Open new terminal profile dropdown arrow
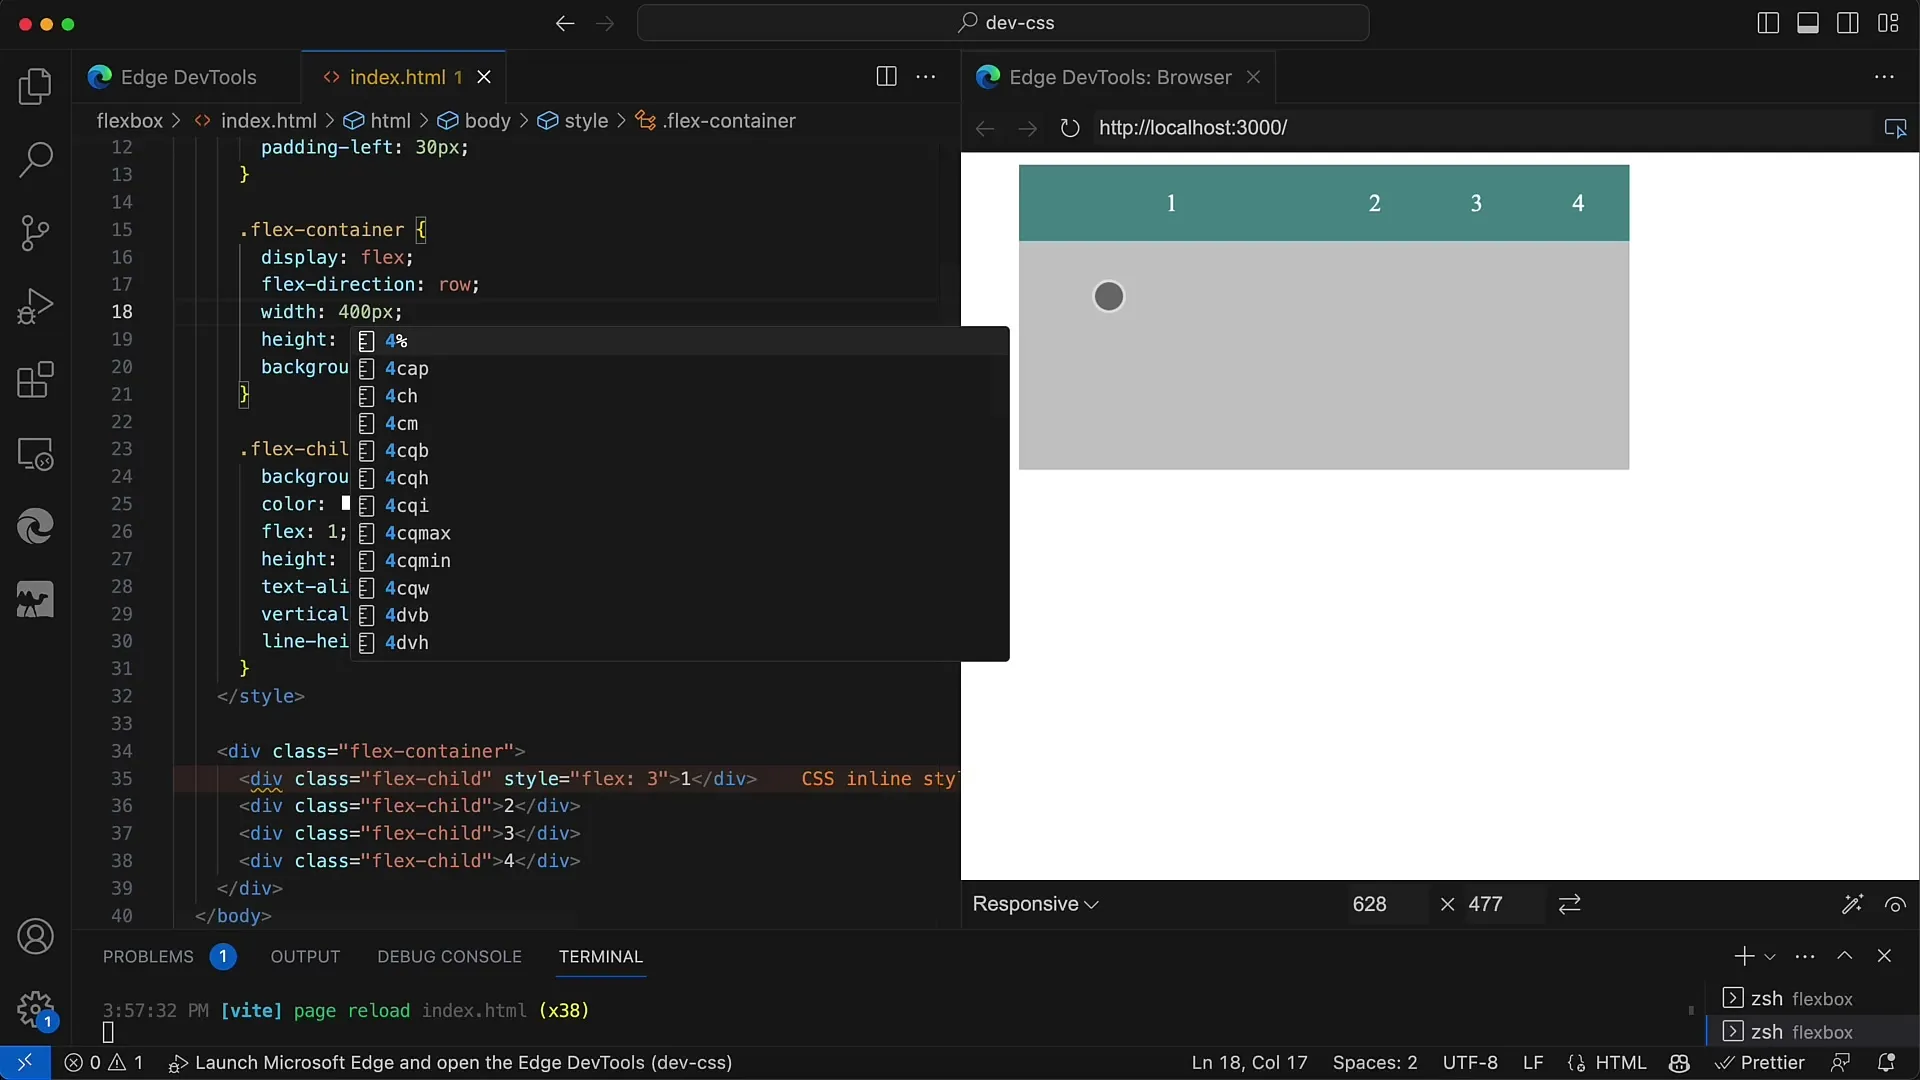 pos(1770,957)
